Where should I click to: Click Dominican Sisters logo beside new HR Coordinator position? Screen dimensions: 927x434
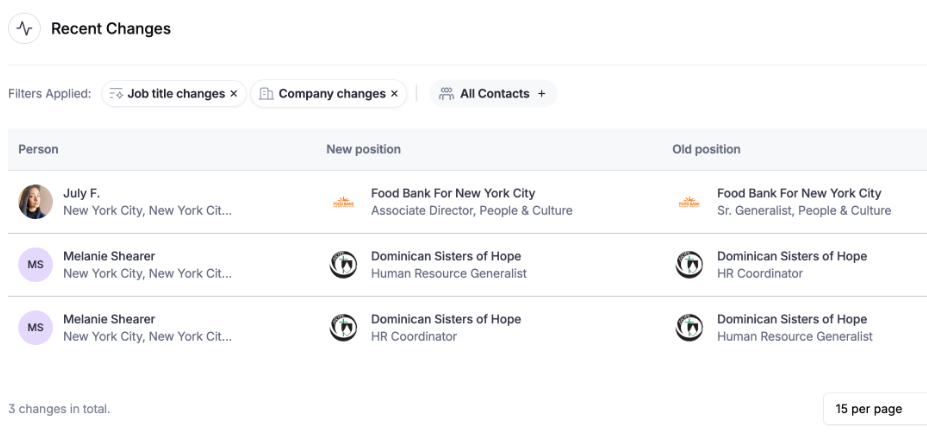pos(343,328)
